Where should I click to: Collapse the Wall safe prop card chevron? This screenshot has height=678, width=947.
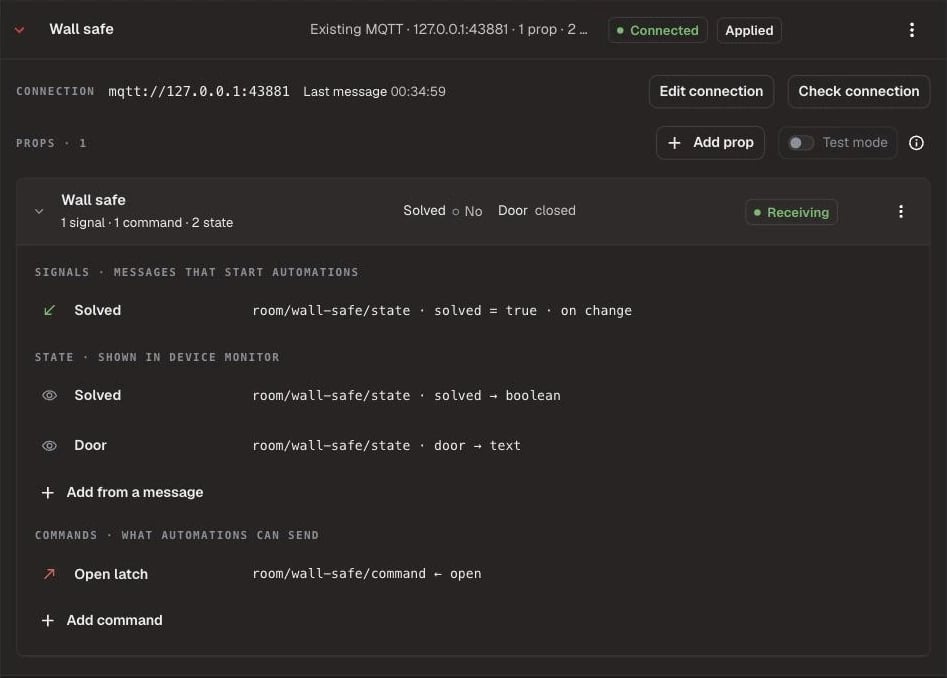[x=39, y=211]
